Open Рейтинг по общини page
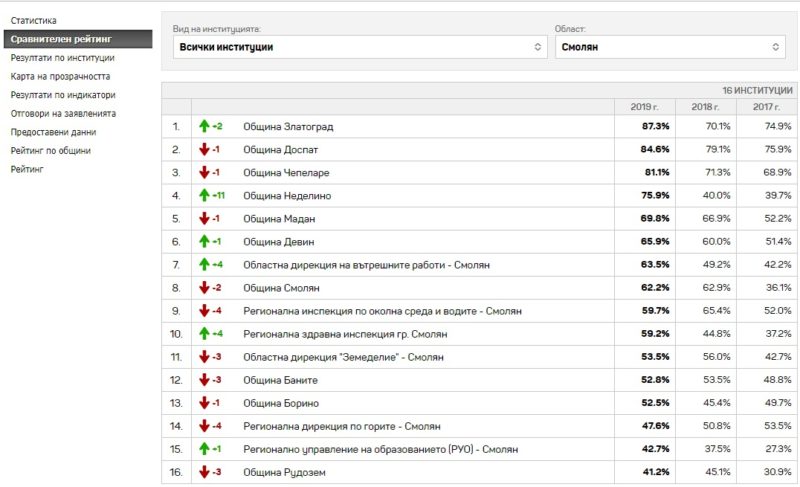 [51, 150]
